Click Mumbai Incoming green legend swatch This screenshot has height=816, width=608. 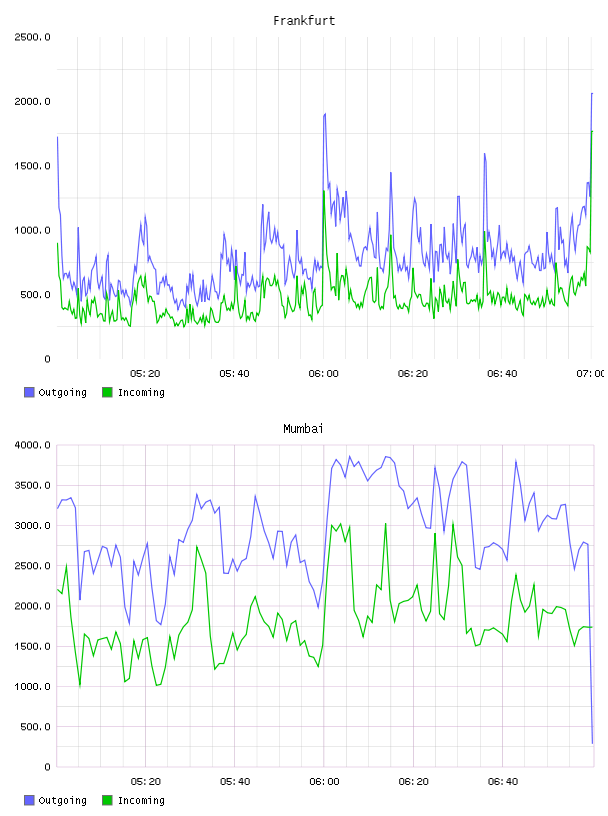(107, 800)
